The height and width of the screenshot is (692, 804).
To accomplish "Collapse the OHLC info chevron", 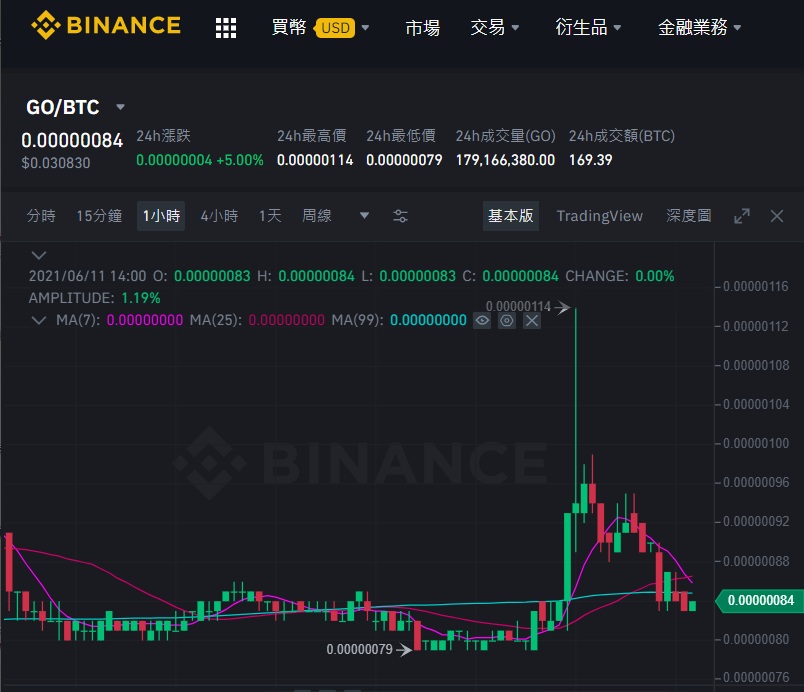I will click(39, 255).
